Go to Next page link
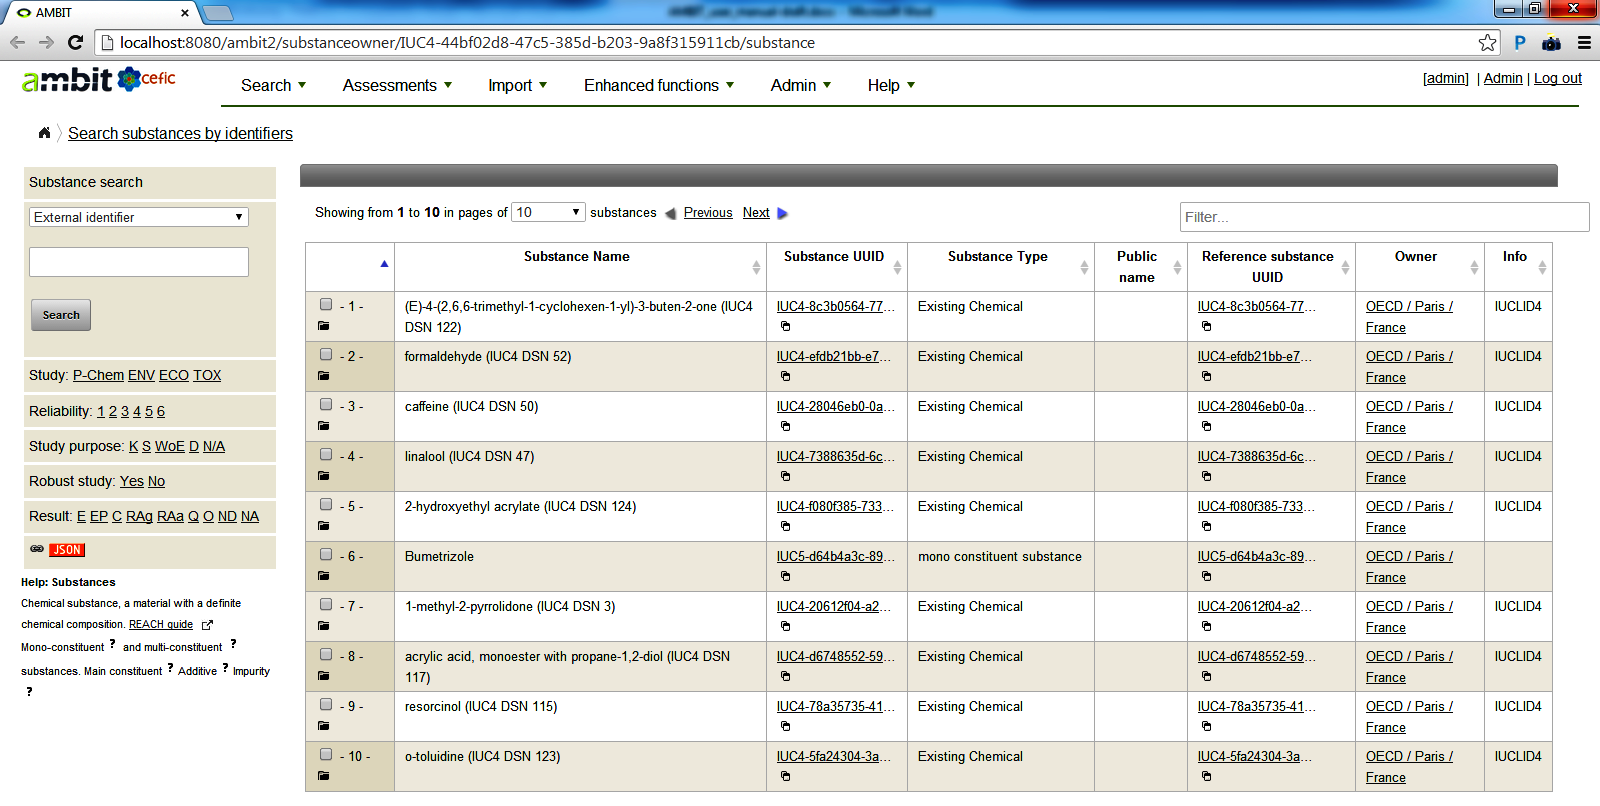The image size is (1600, 806). point(756,213)
